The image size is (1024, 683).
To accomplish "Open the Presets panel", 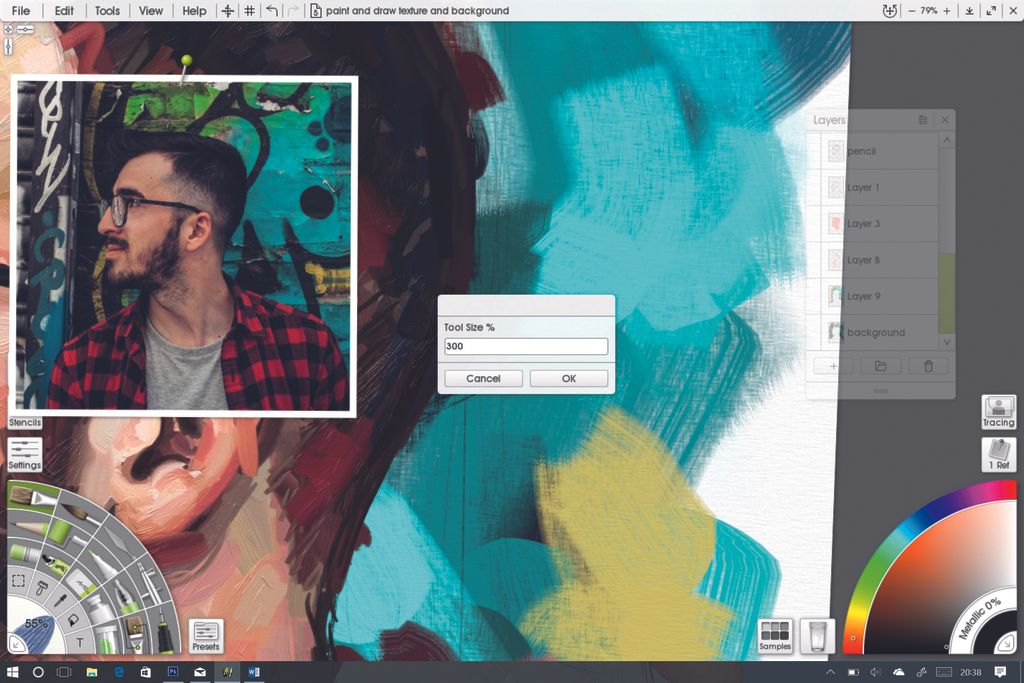I will (x=205, y=635).
